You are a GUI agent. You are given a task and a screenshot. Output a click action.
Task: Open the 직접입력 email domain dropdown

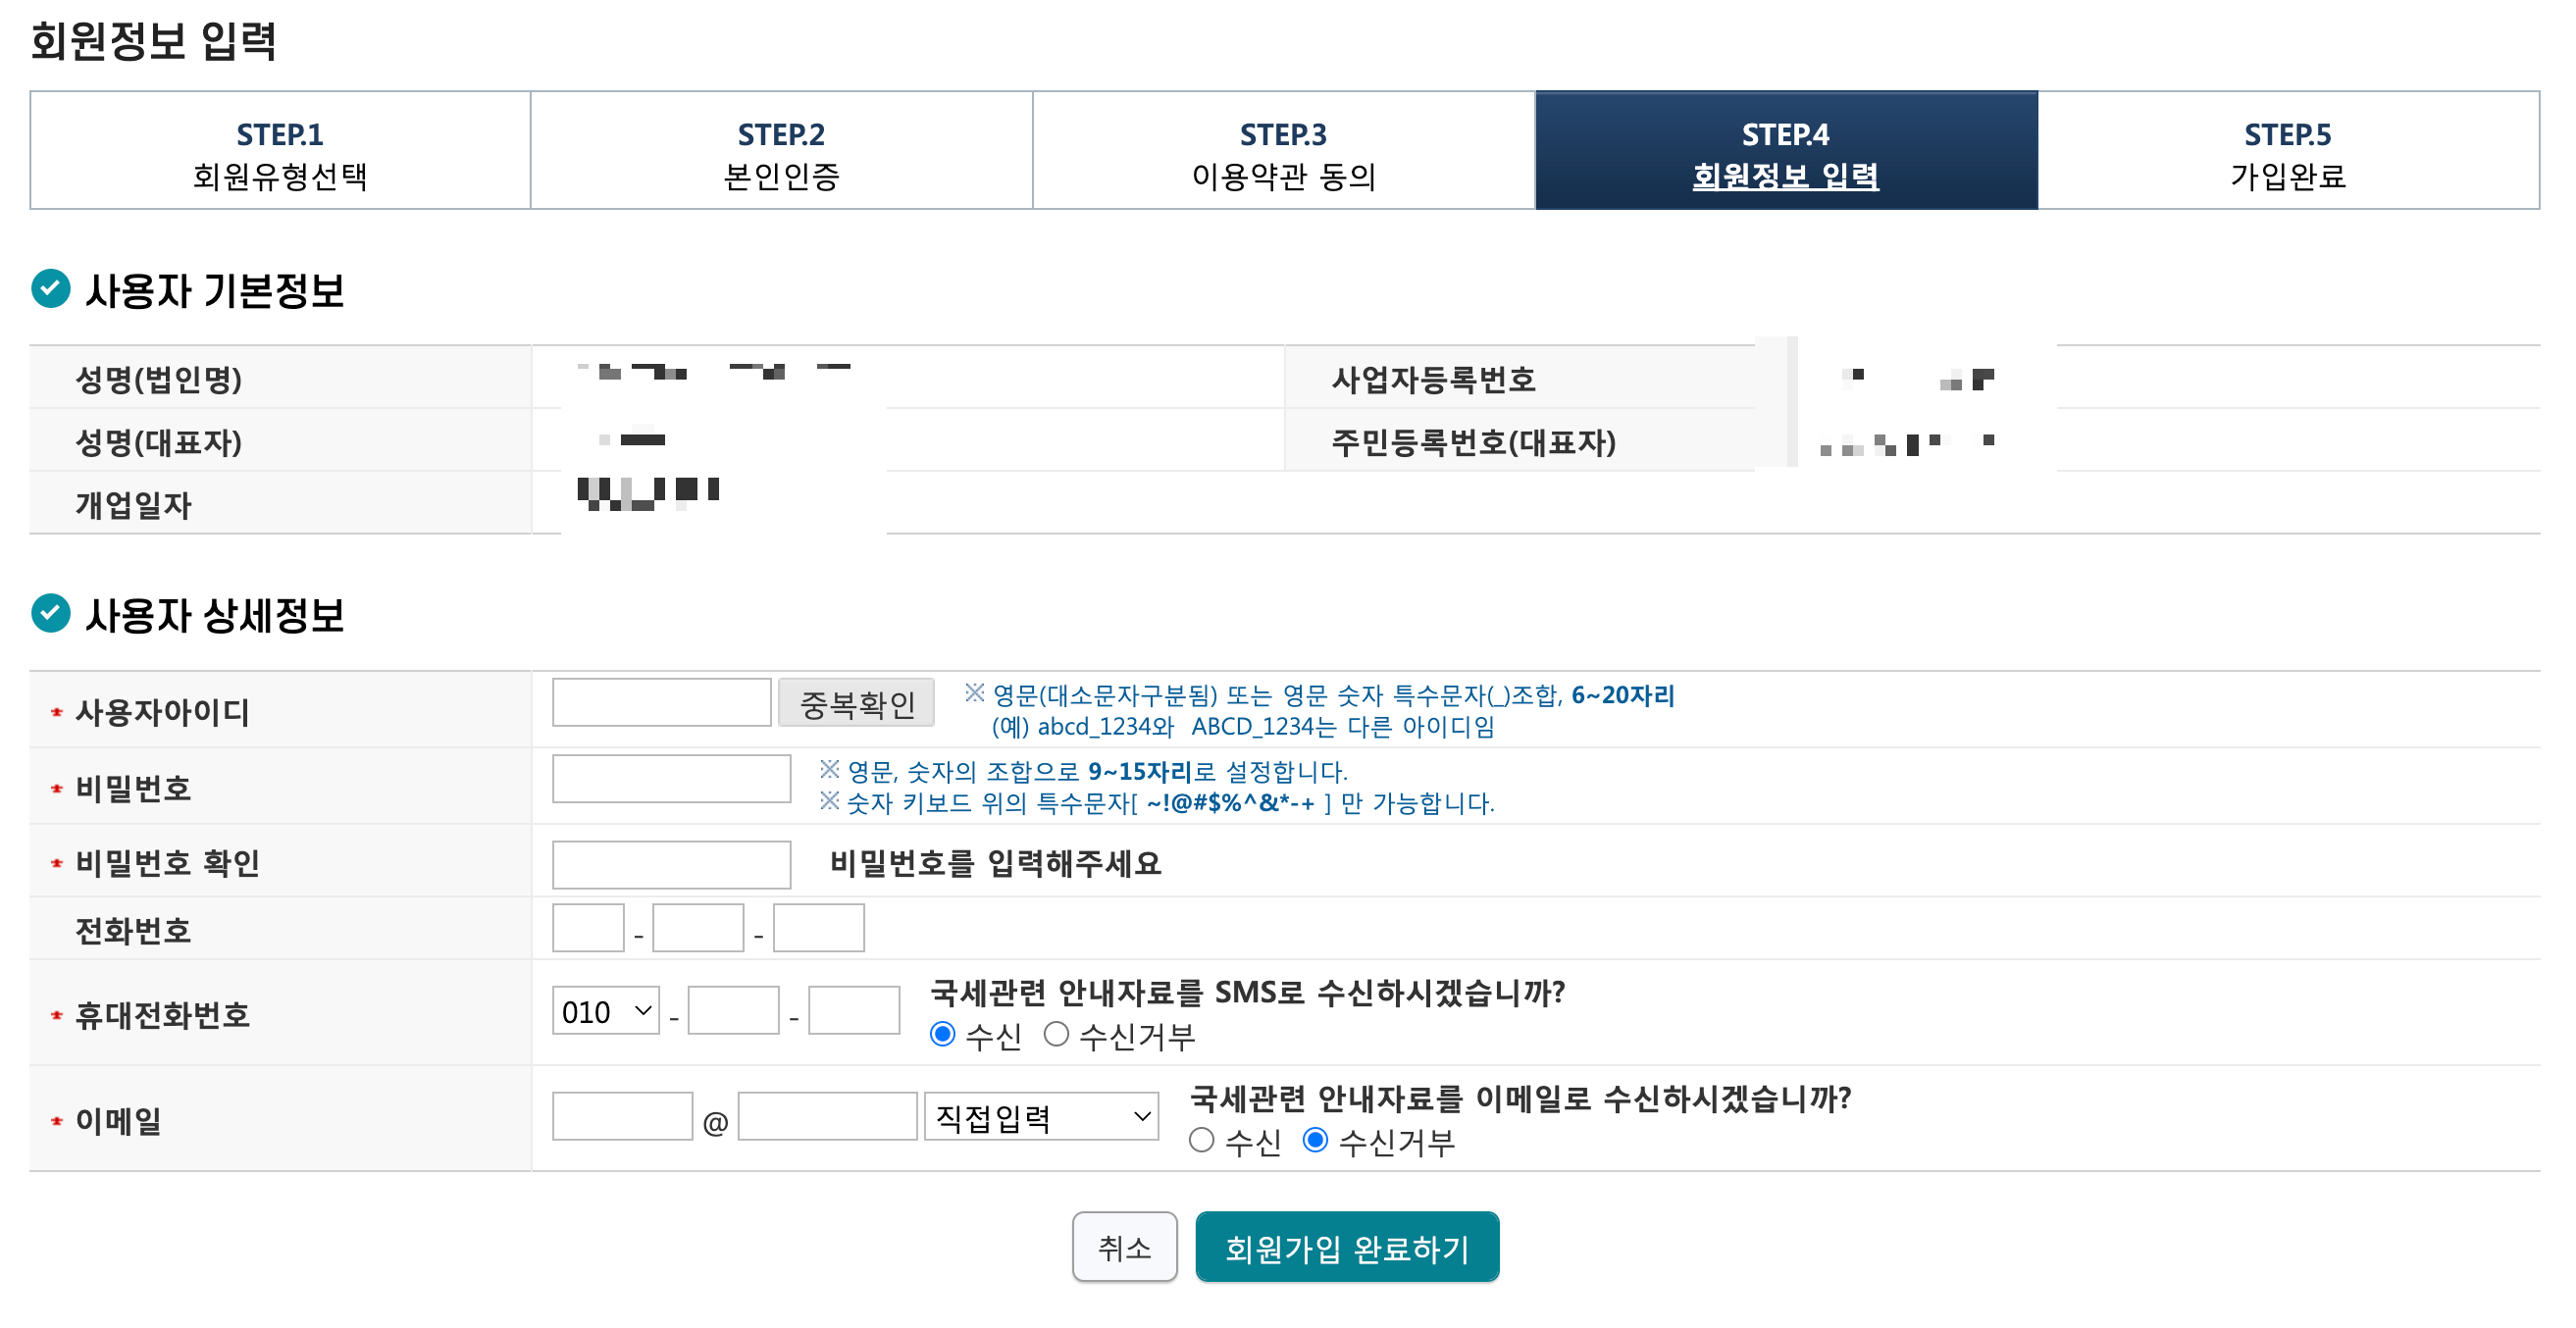coord(1040,1117)
